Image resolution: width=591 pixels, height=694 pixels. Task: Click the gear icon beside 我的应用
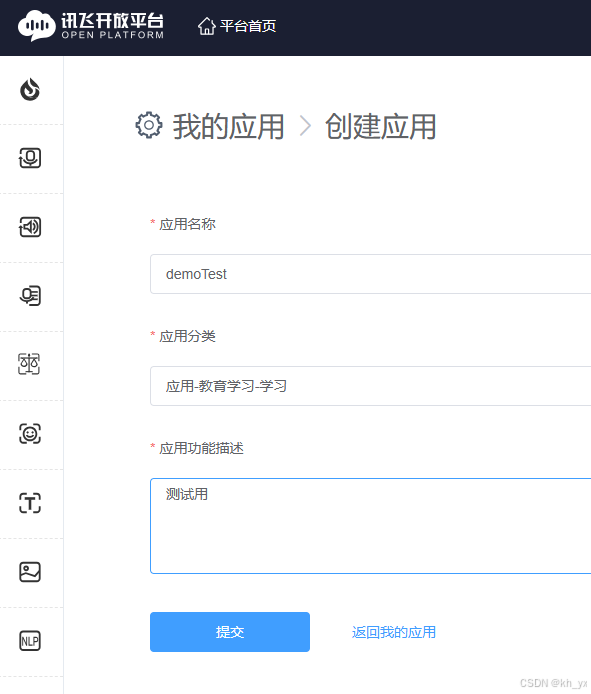149,125
